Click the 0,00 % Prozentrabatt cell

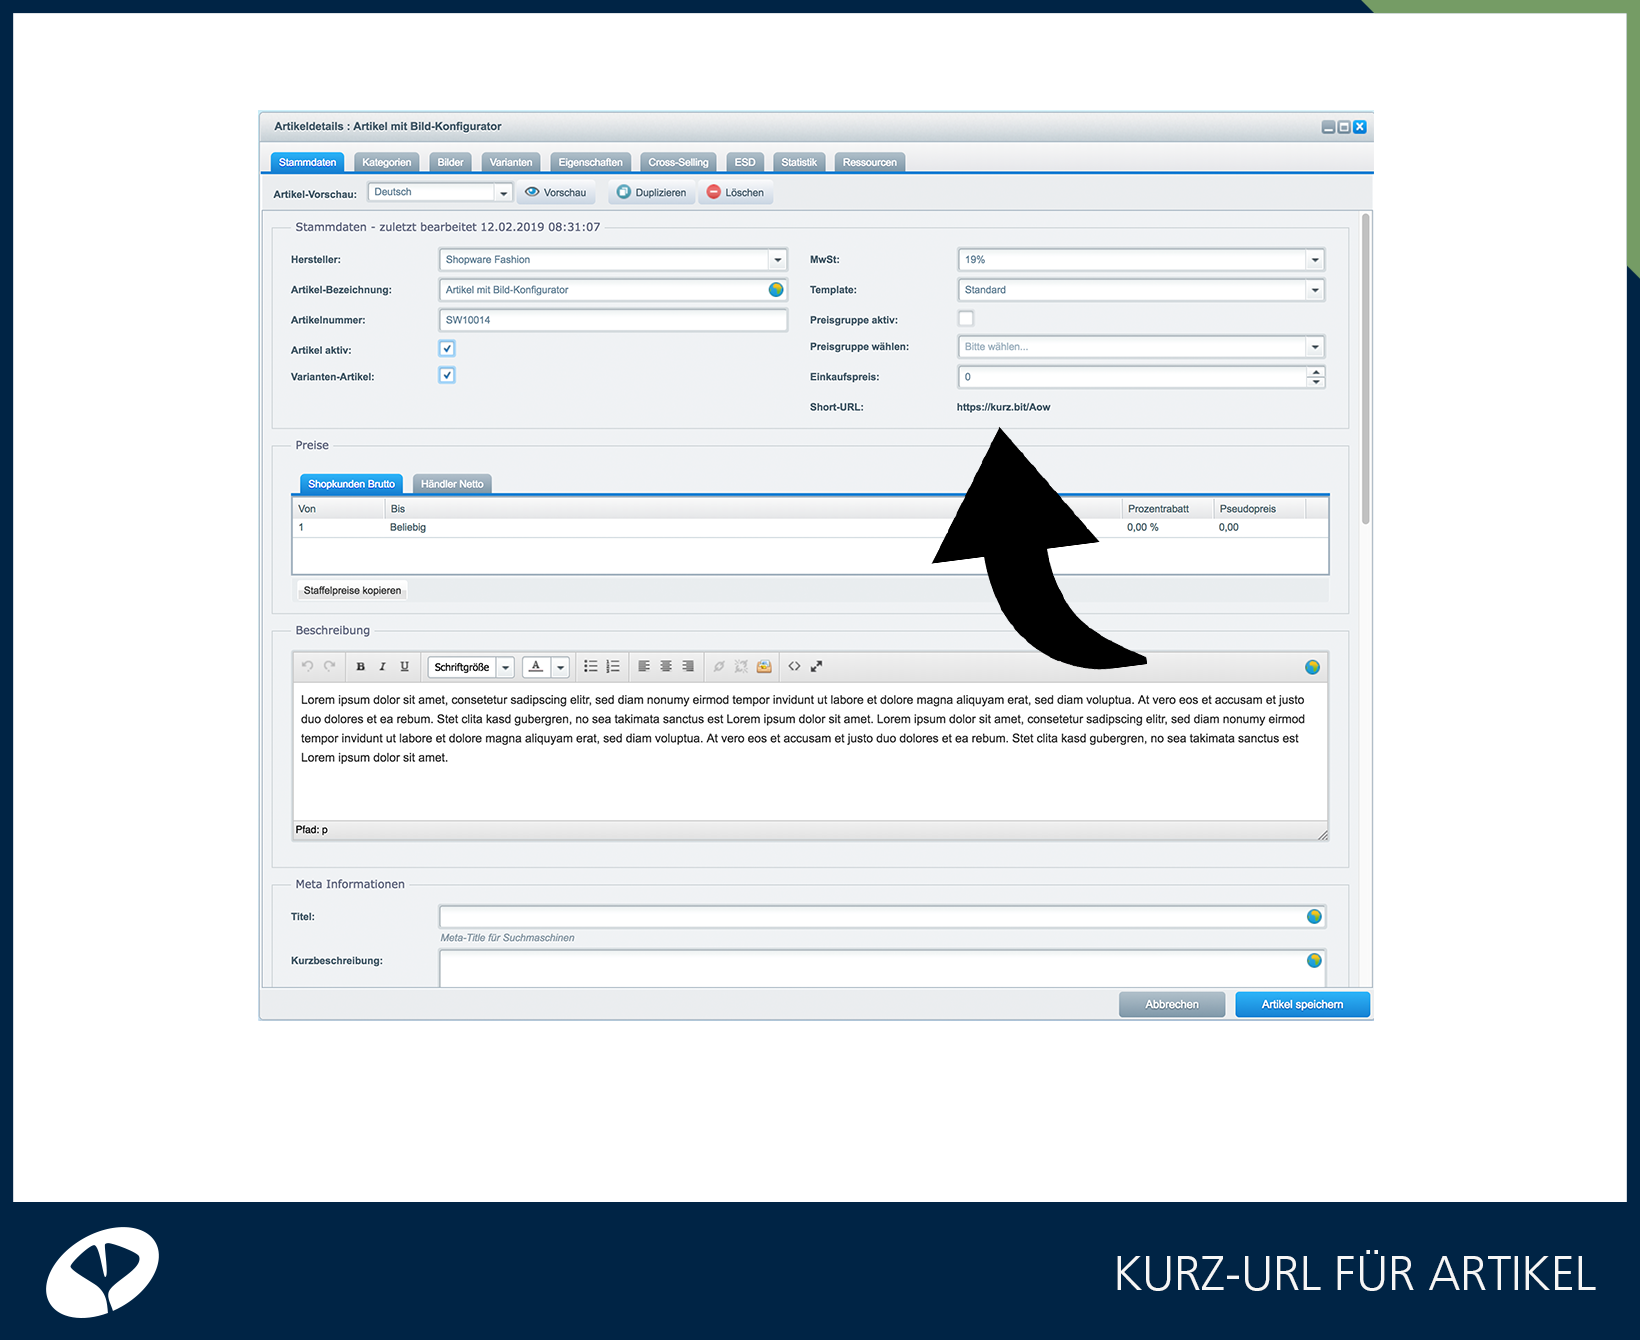pos(1143,527)
